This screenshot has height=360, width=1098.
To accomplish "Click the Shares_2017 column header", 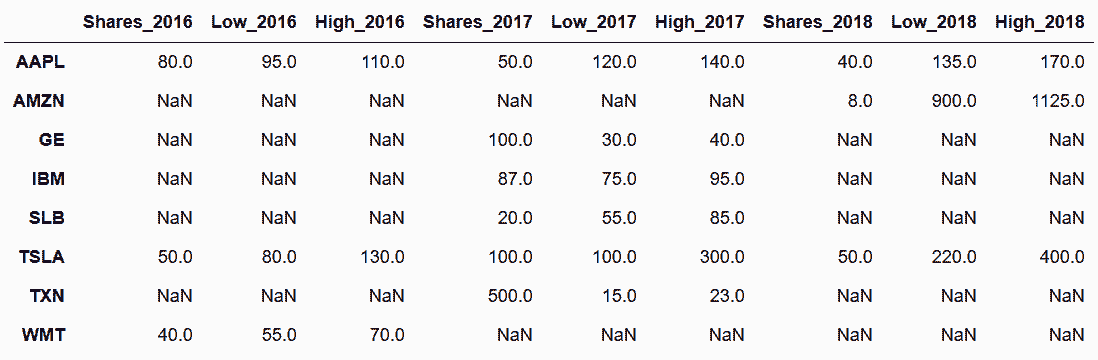I will (x=478, y=22).
